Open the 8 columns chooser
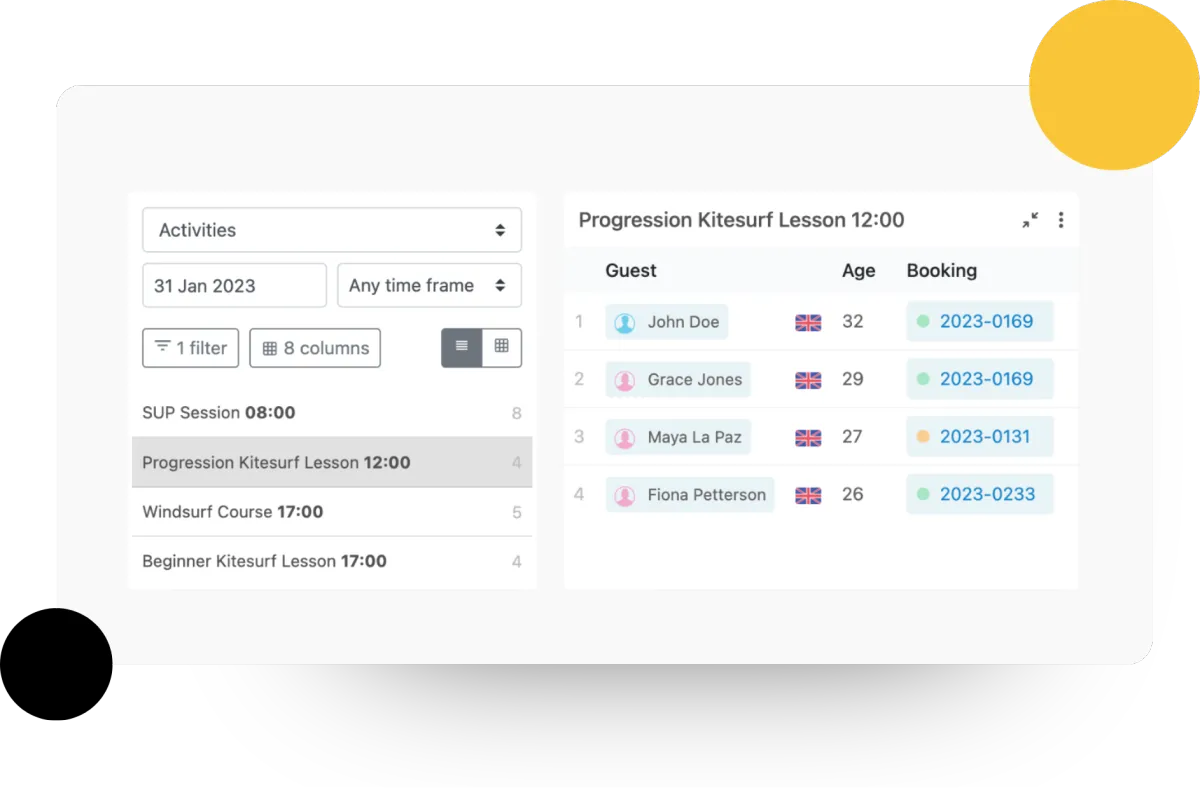1200x788 pixels. [x=315, y=348]
